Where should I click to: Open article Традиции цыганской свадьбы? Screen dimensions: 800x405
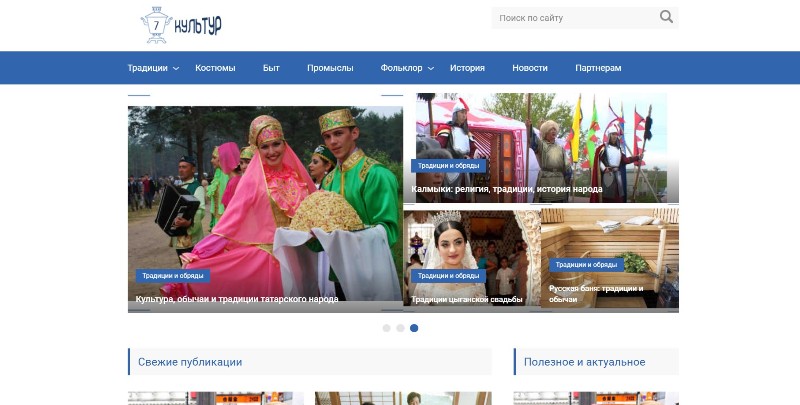[x=467, y=299]
